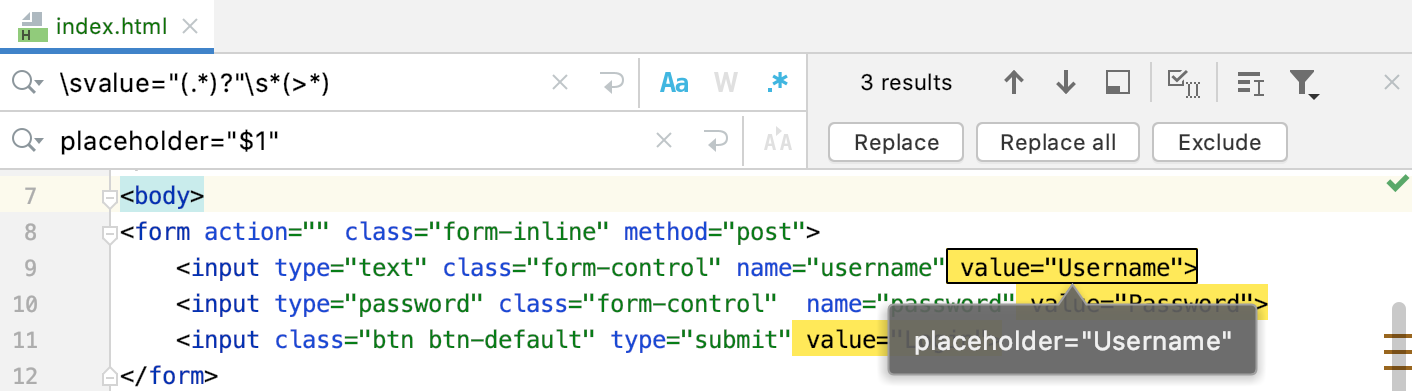Close the find and replace bar

click(1390, 83)
